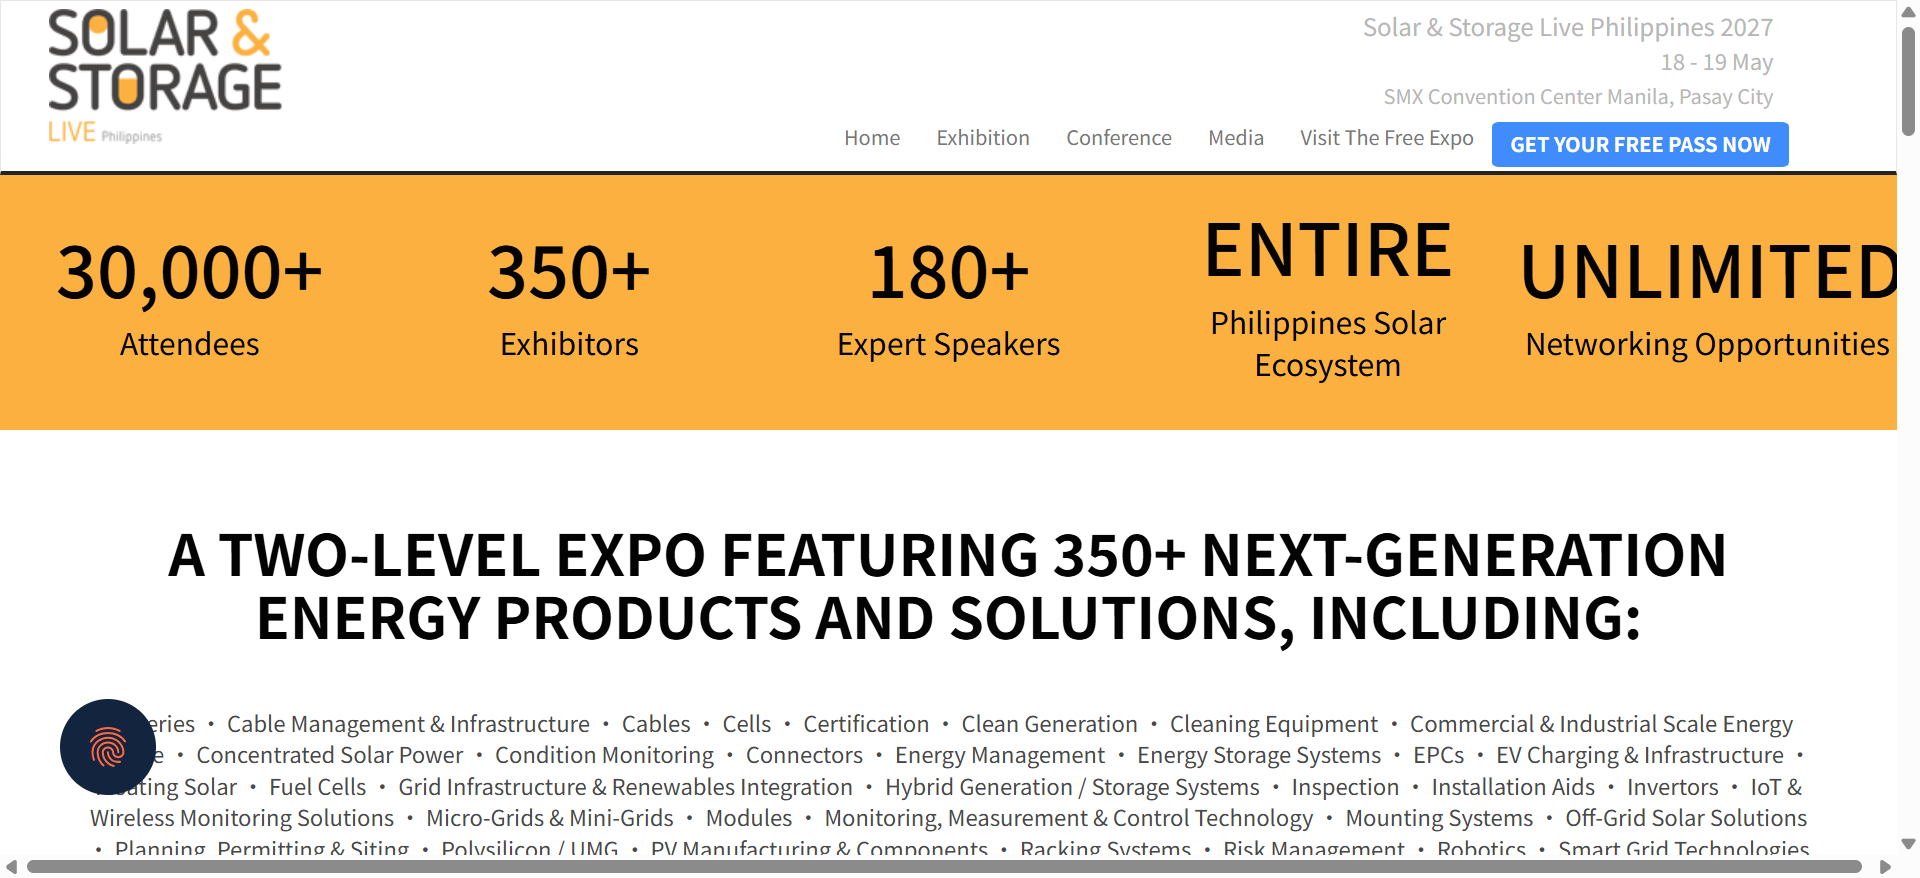Click the 'Fuel Cells' entry
Screen dimensions: 1920x878
pos(318,787)
